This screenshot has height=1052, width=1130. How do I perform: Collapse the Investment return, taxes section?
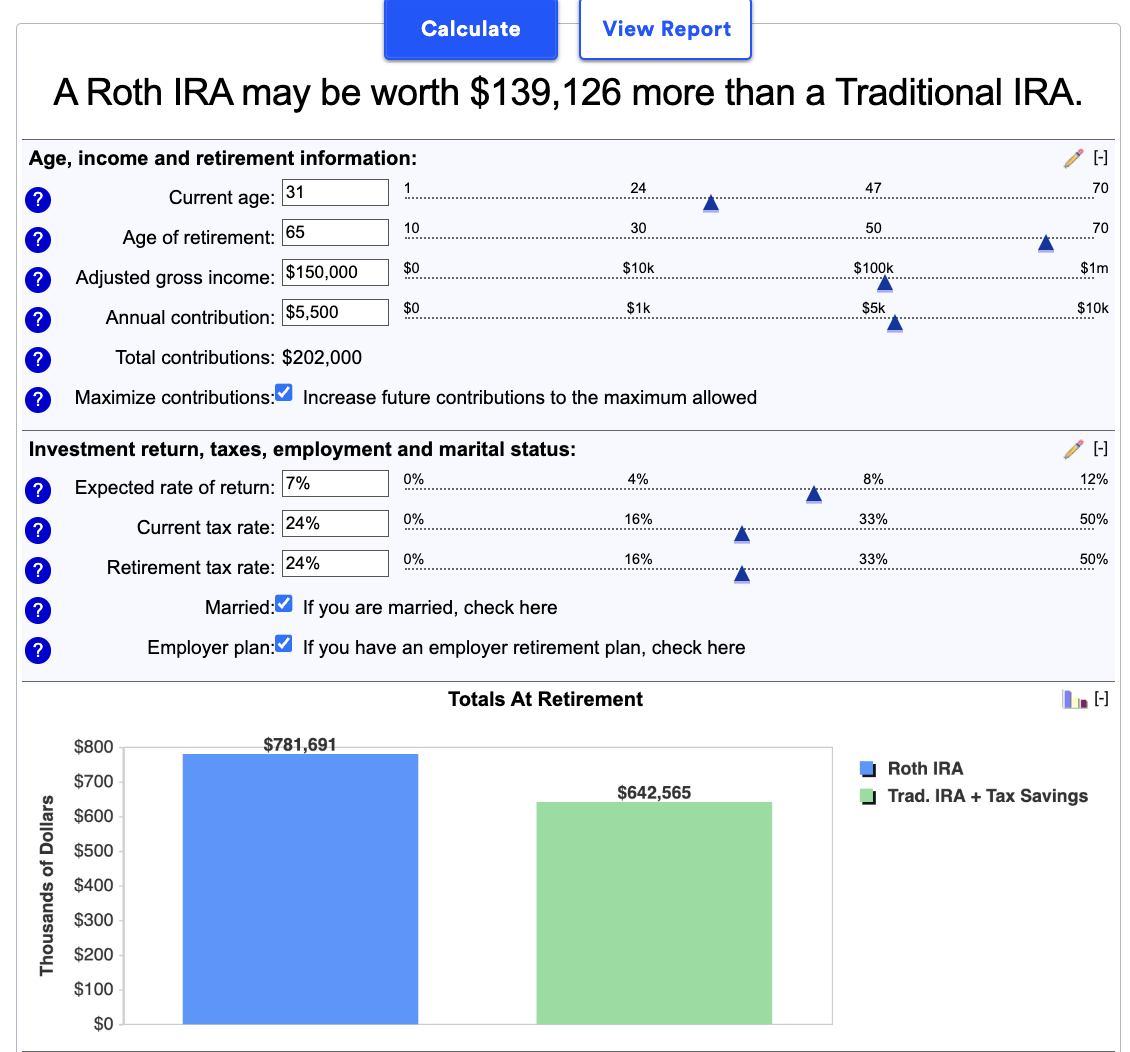[x=1100, y=448]
